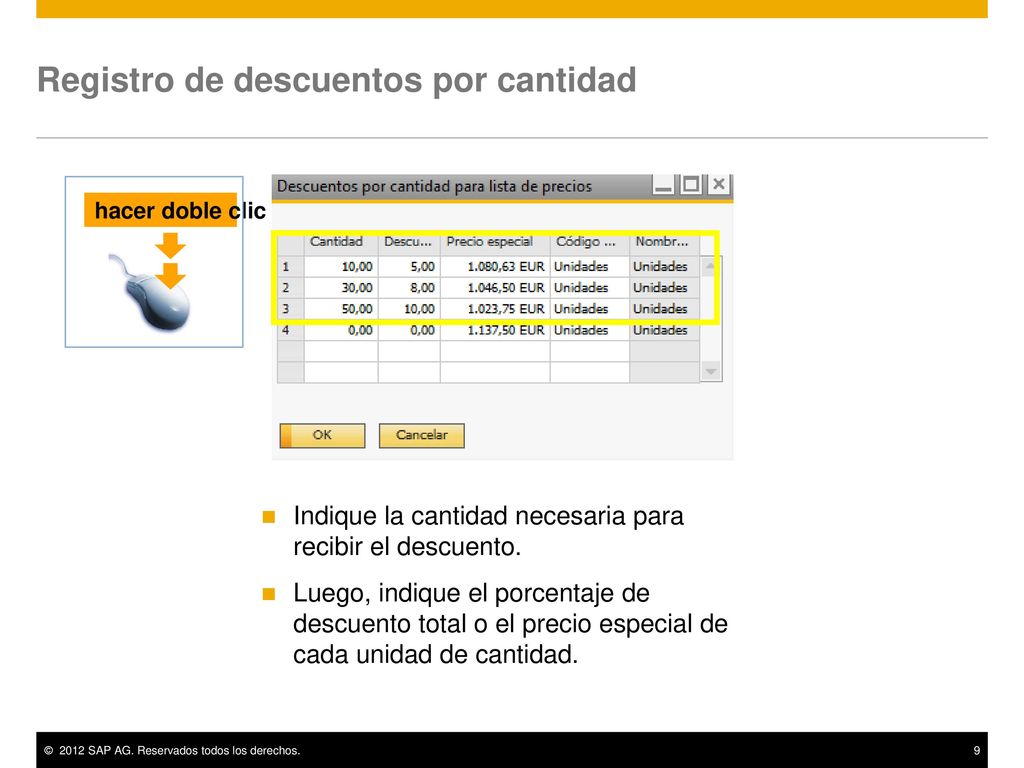The height and width of the screenshot is (768, 1024).
Task: Click row 4 Código Unidades cell
Action: click(590, 330)
